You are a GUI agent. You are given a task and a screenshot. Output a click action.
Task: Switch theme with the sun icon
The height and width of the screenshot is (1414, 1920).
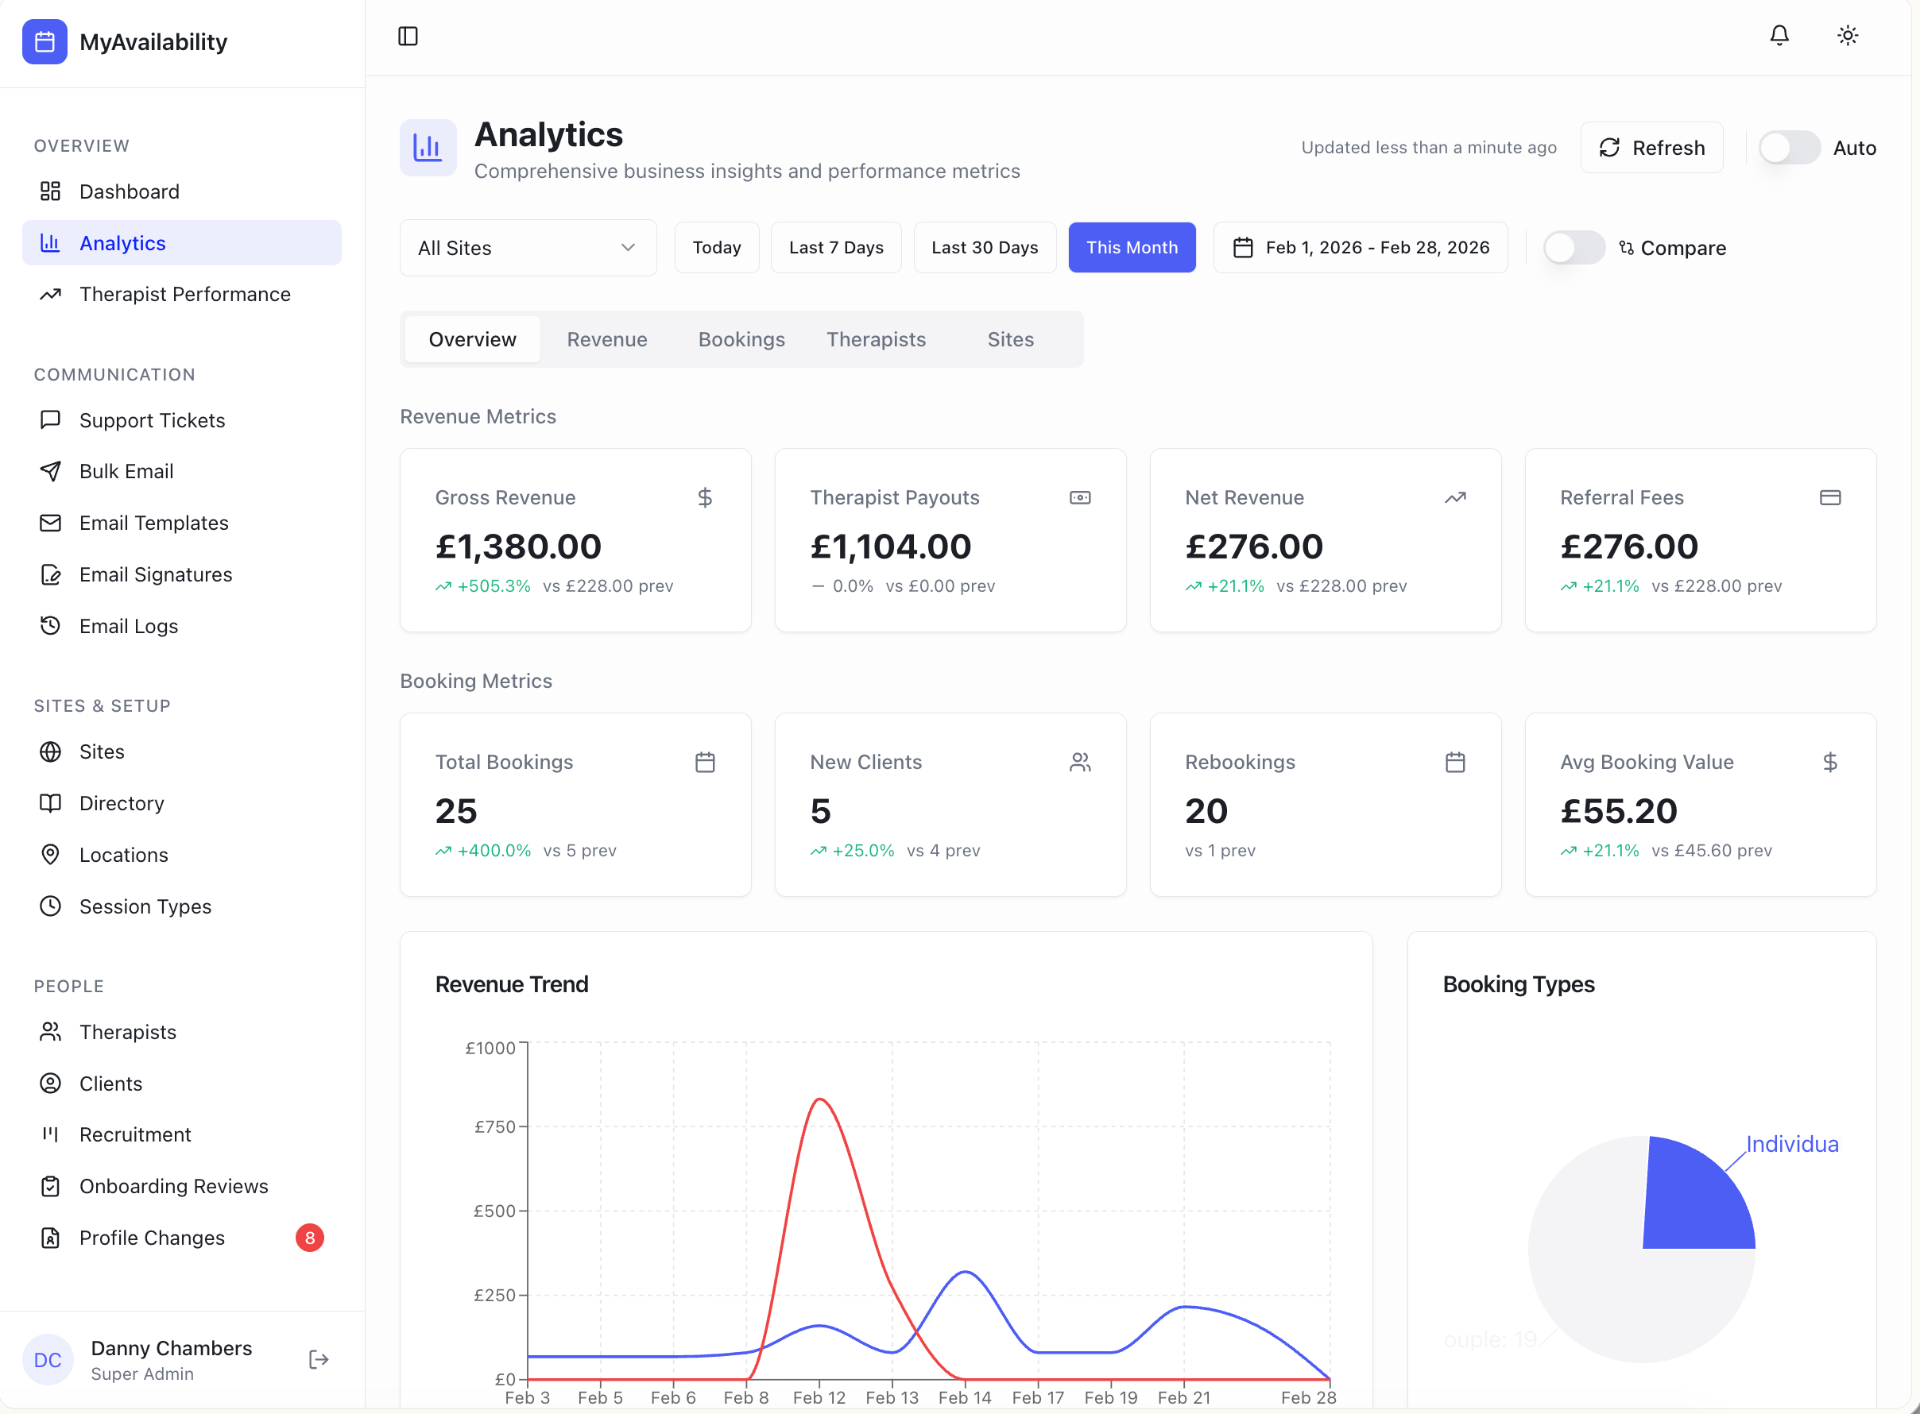[x=1847, y=36]
